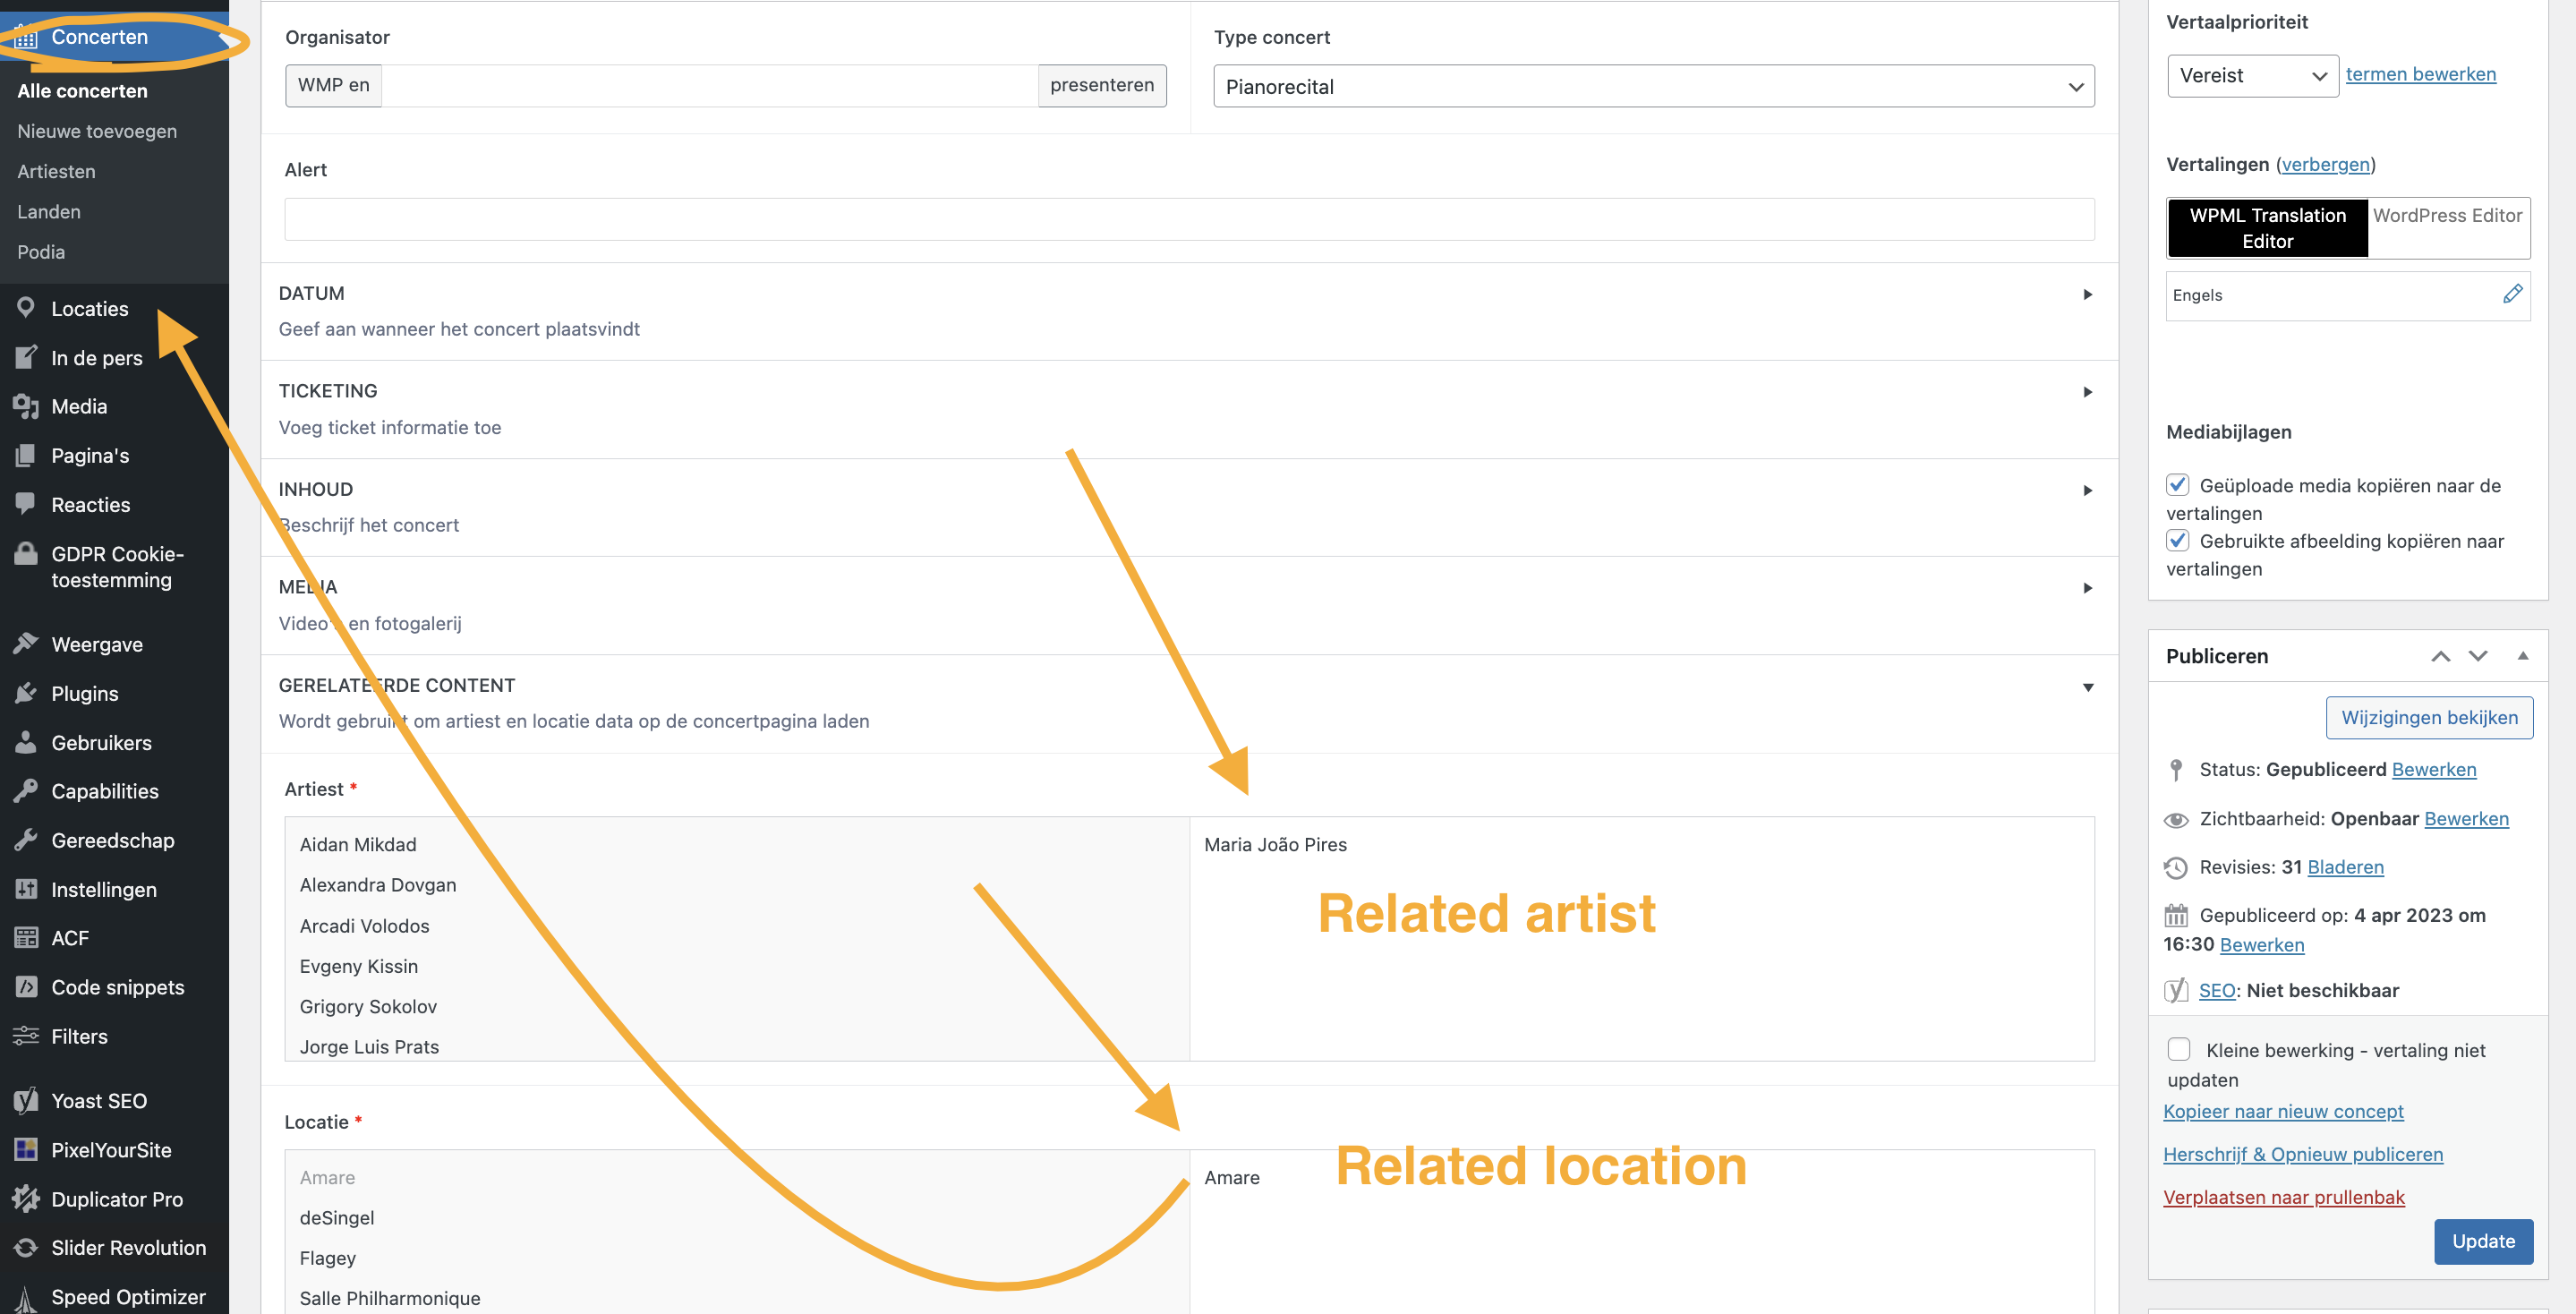Image resolution: width=2576 pixels, height=1314 pixels.
Task: Click Kopieer naar nieuw concept link
Action: pyautogui.click(x=2283, y=1111)
